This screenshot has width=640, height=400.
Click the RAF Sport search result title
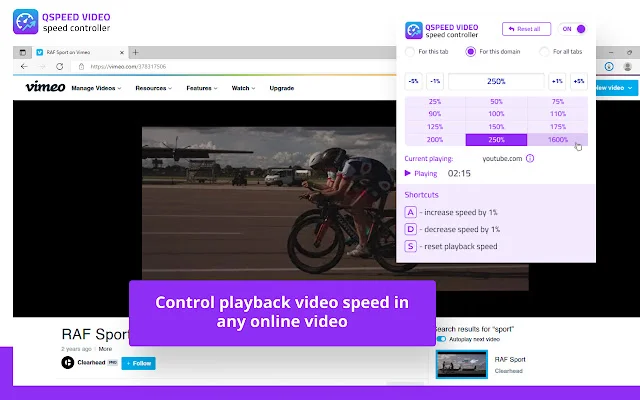click(510, 360)
